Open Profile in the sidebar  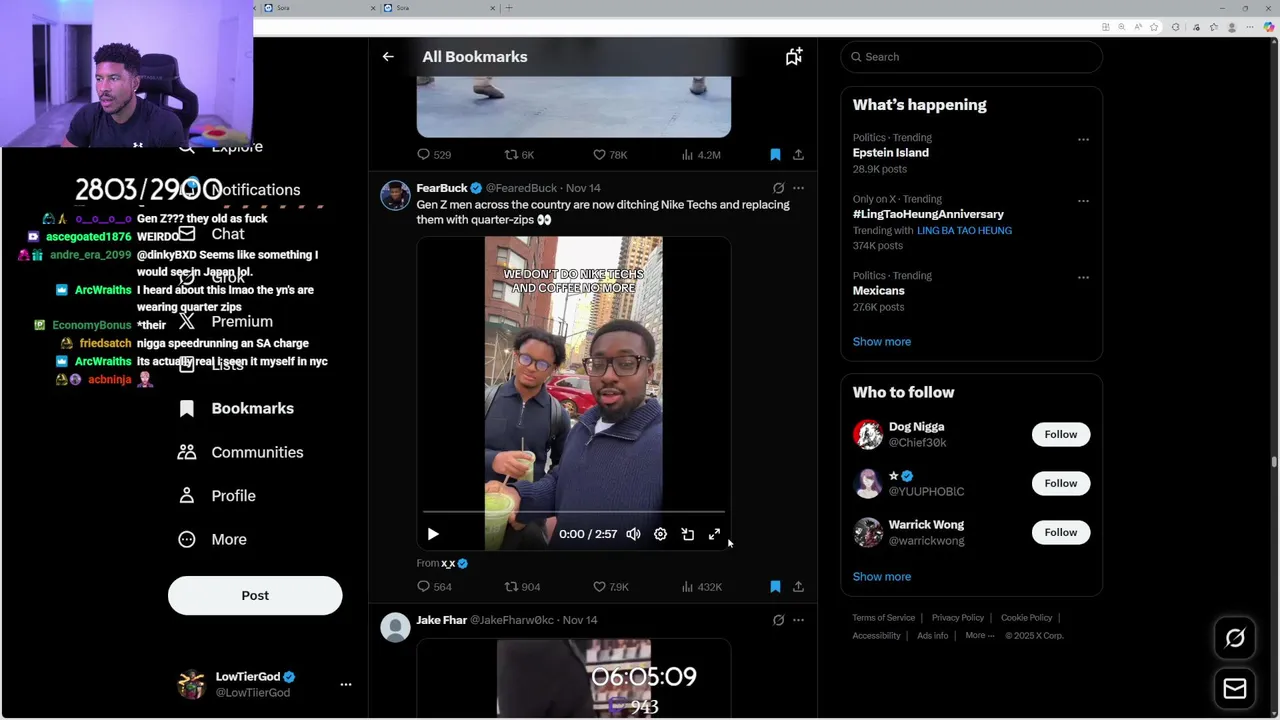(217, 496)
